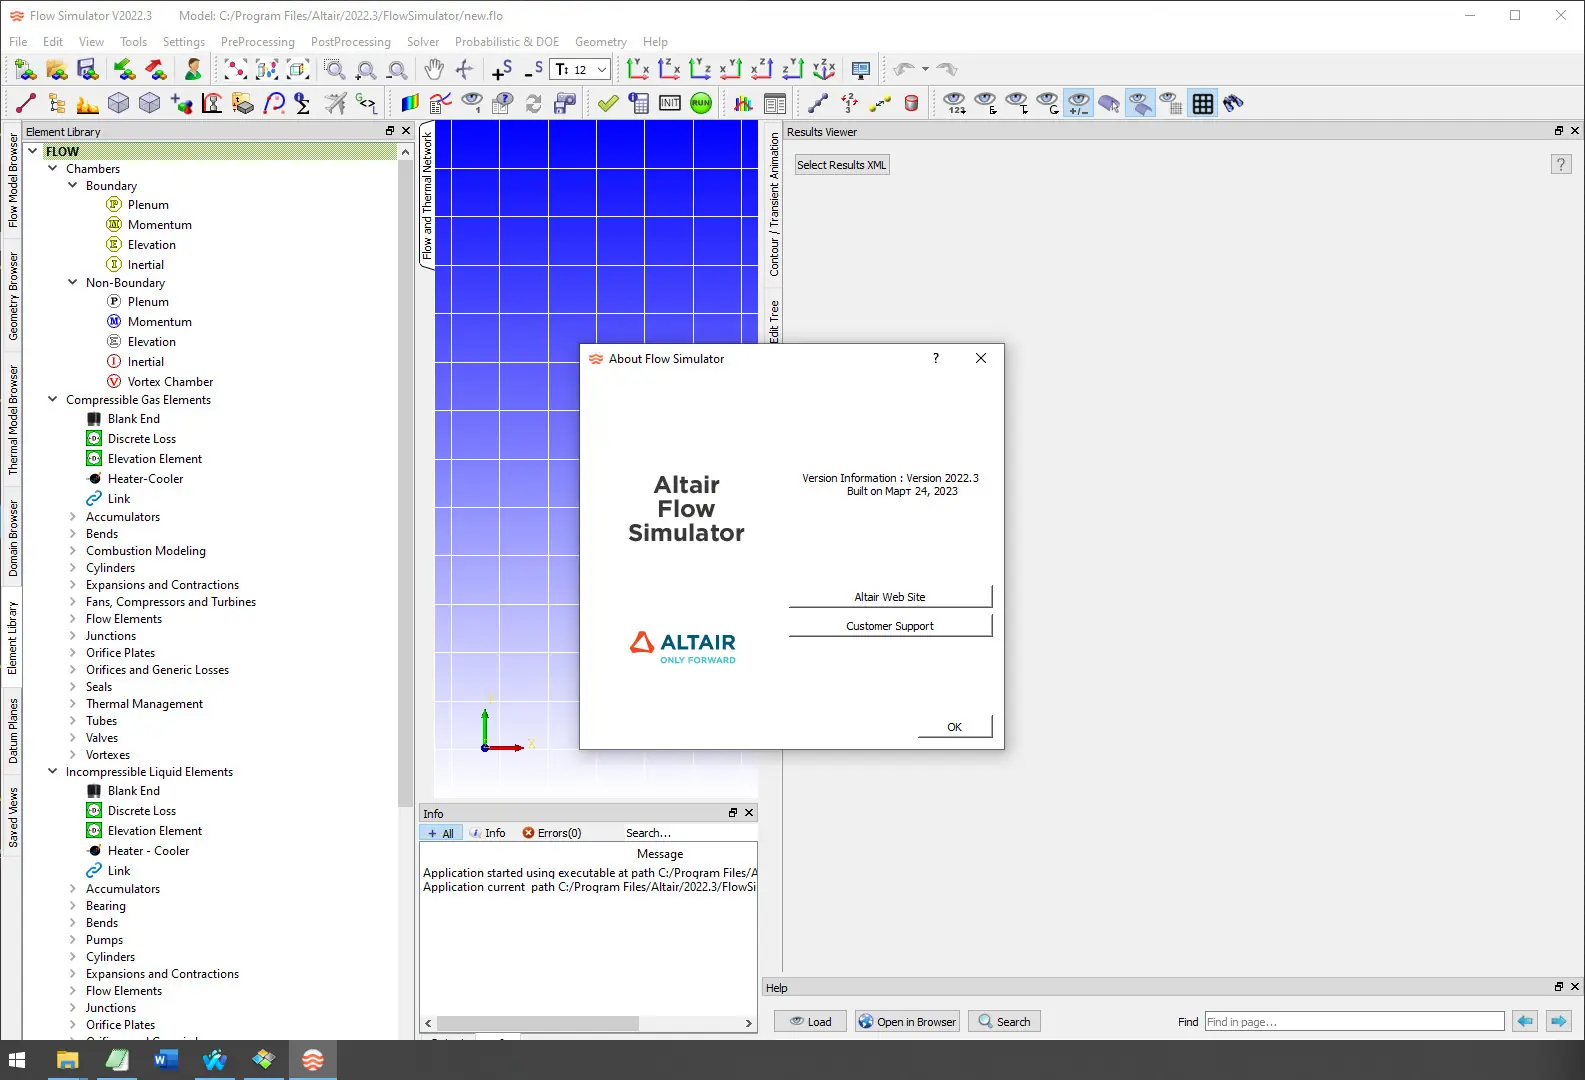This screenshot has height=1080, width=1585.
Task: Toggle the black grid display button
Action: coord(1202,103)
